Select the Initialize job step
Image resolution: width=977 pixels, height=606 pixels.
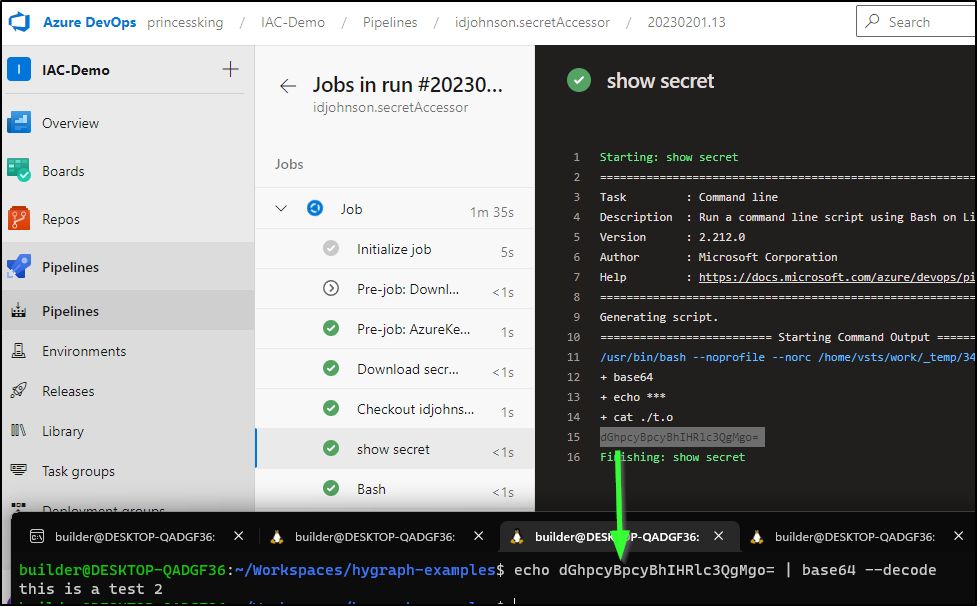coord(395,249)
